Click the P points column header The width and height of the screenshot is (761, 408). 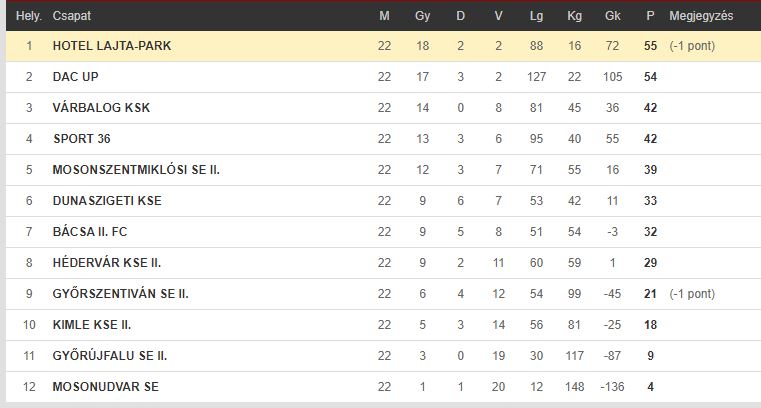[650, 16]
